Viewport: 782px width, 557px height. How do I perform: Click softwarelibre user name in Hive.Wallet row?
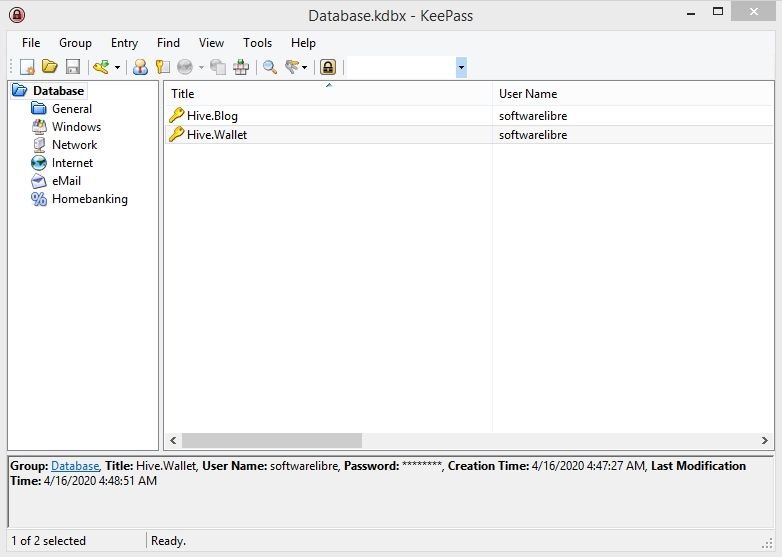pos(533,135)
